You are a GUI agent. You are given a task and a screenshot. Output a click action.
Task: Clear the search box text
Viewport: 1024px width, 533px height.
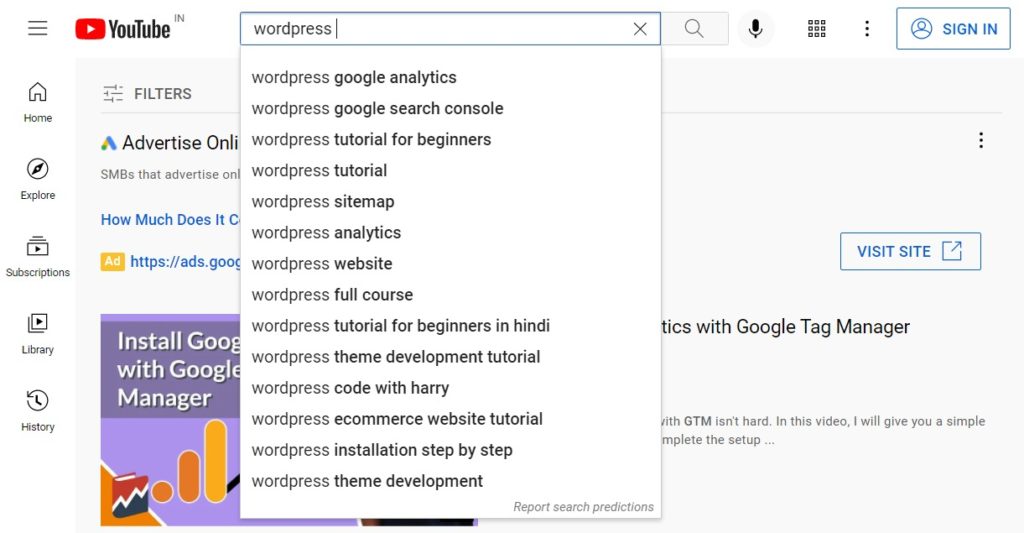[x=640, y=29]
